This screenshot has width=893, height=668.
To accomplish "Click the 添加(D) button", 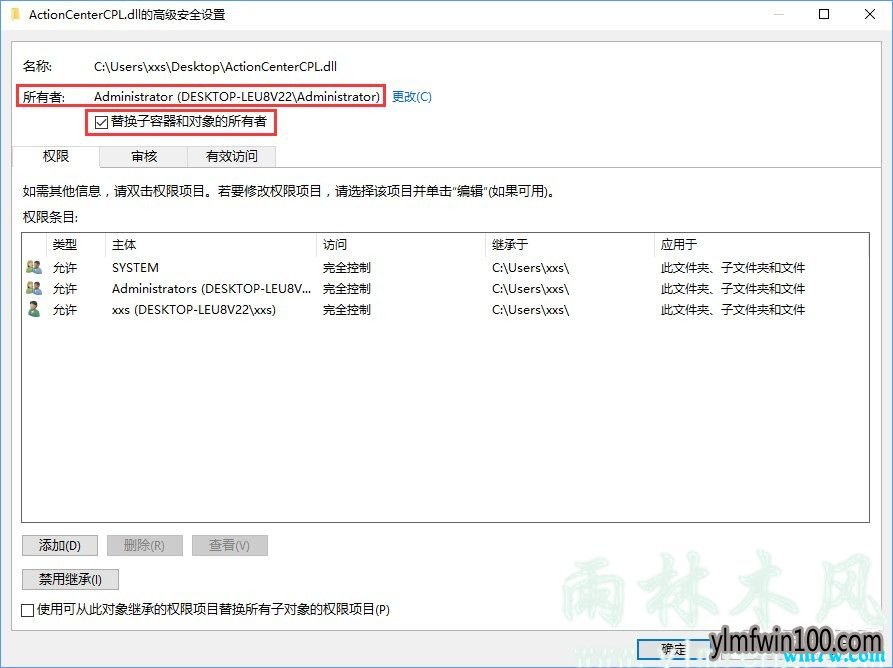I will click(60, 546).
